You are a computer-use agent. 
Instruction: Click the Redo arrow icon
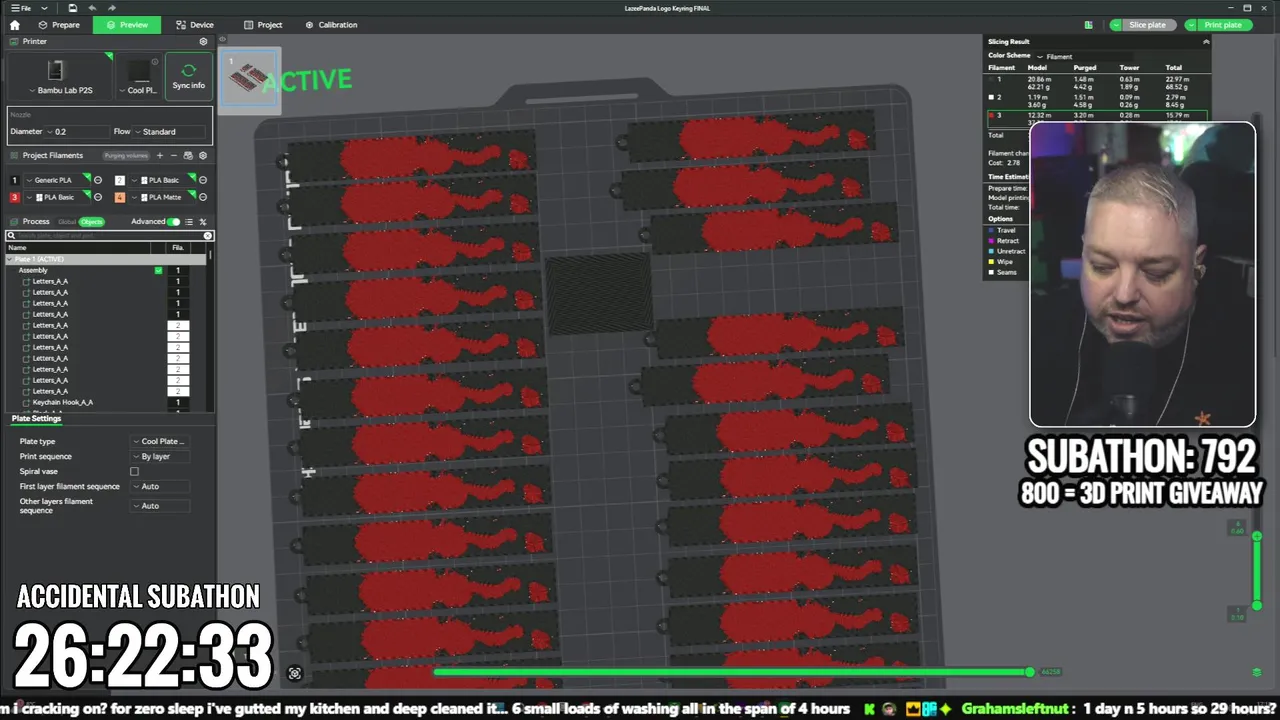point(111,8)
